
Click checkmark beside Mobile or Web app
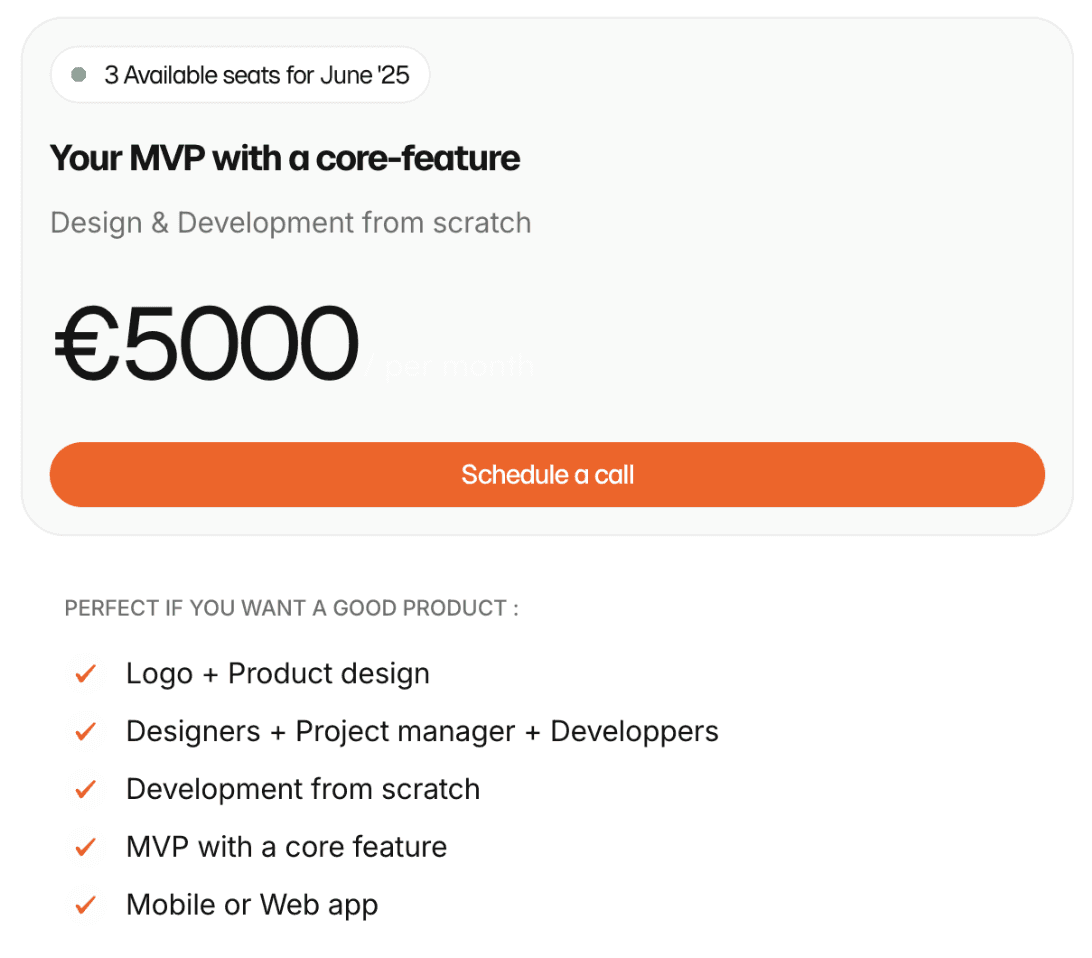coord(86,904)
